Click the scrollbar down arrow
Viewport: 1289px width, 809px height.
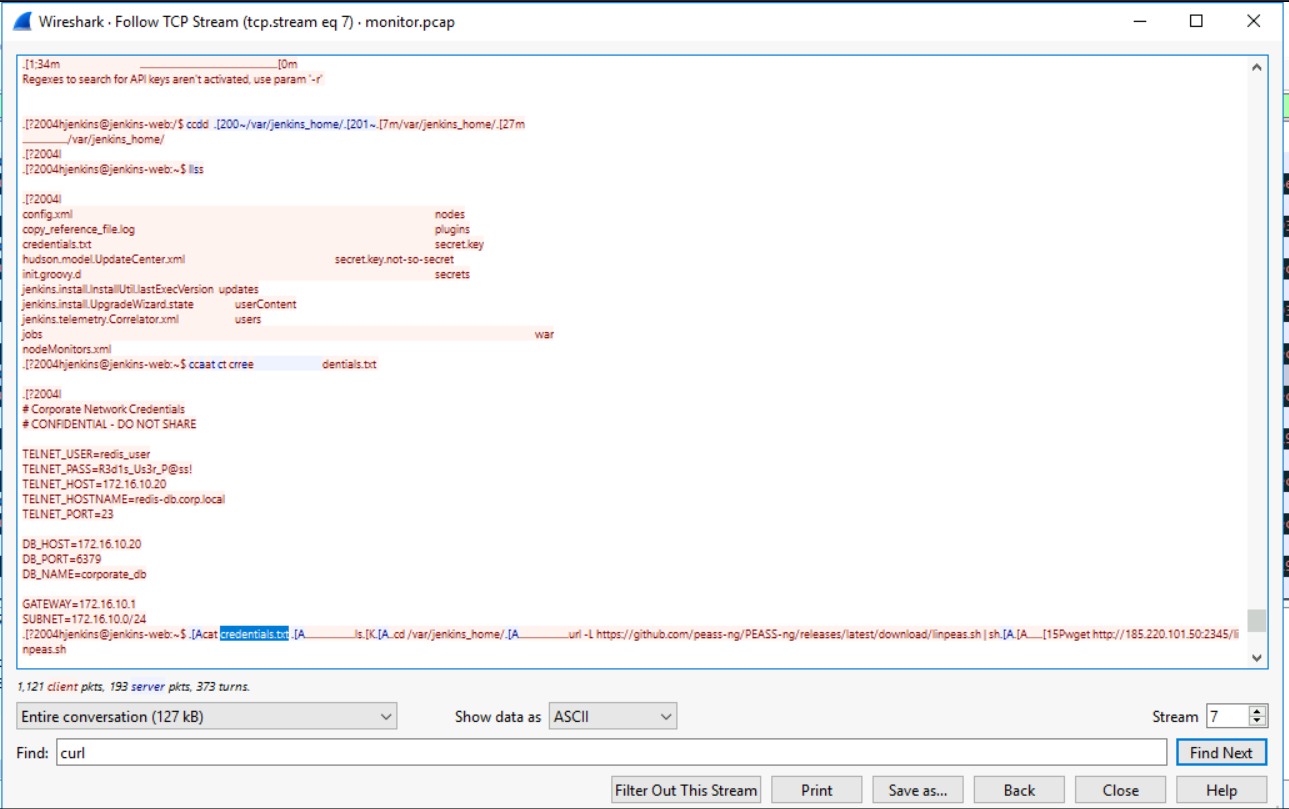(x=1257, y=657)
